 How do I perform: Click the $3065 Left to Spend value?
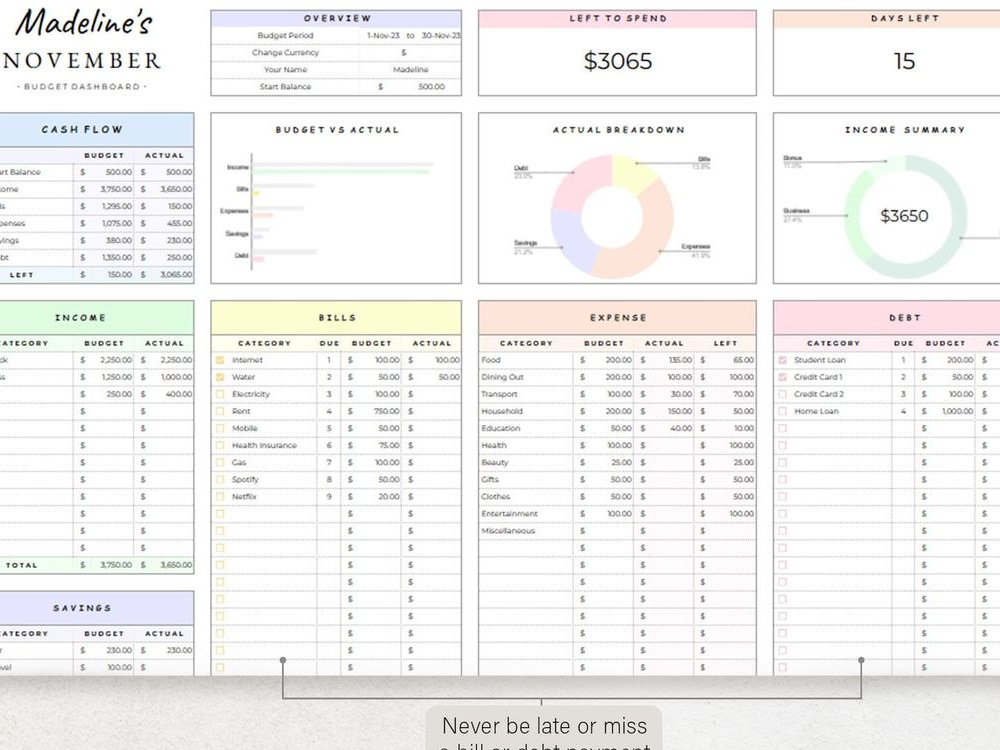coord(617,61)
